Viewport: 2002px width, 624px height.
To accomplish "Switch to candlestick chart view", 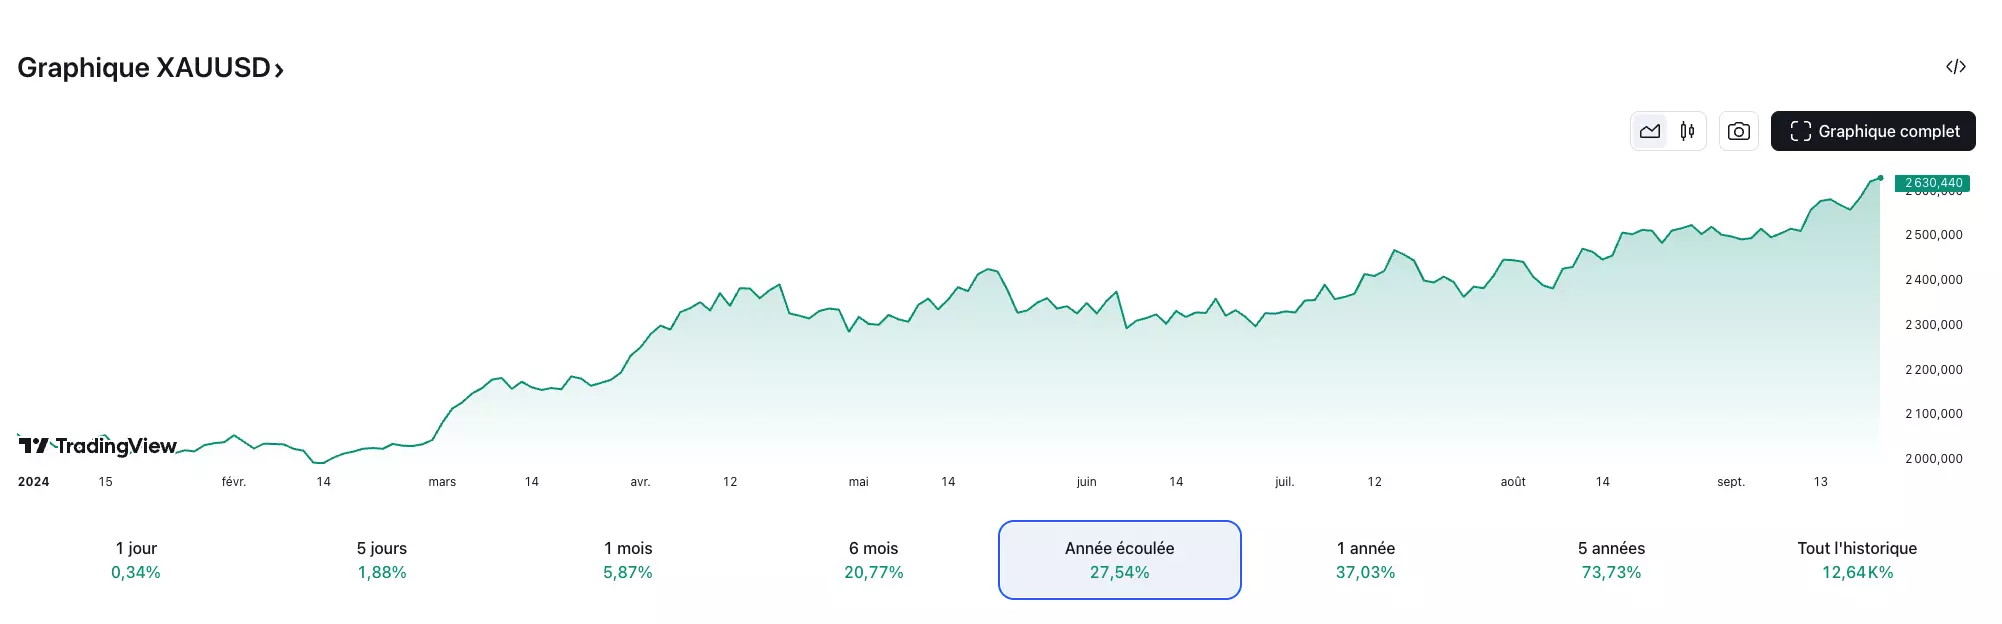I will 1687,131.
